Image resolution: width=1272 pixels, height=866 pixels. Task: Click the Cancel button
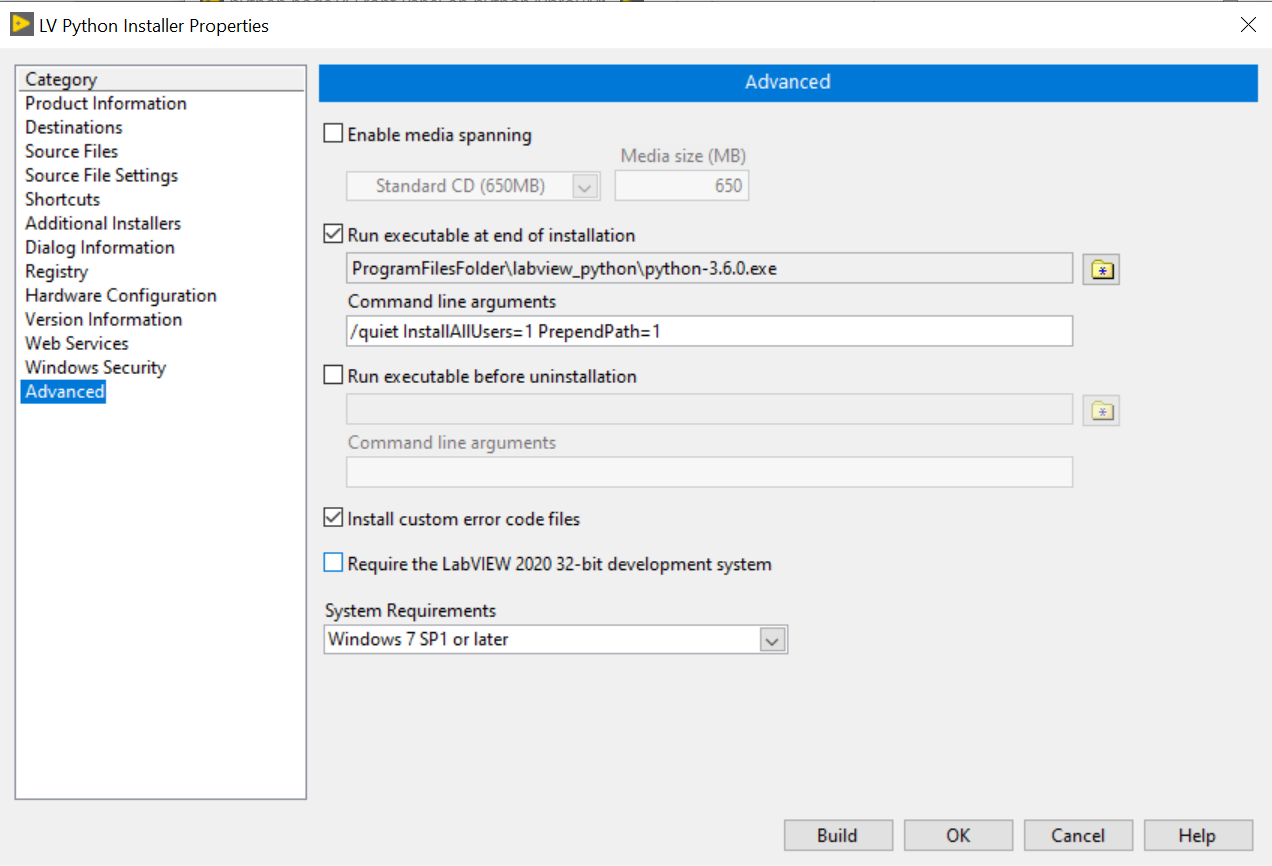[x=1078, y=836]
